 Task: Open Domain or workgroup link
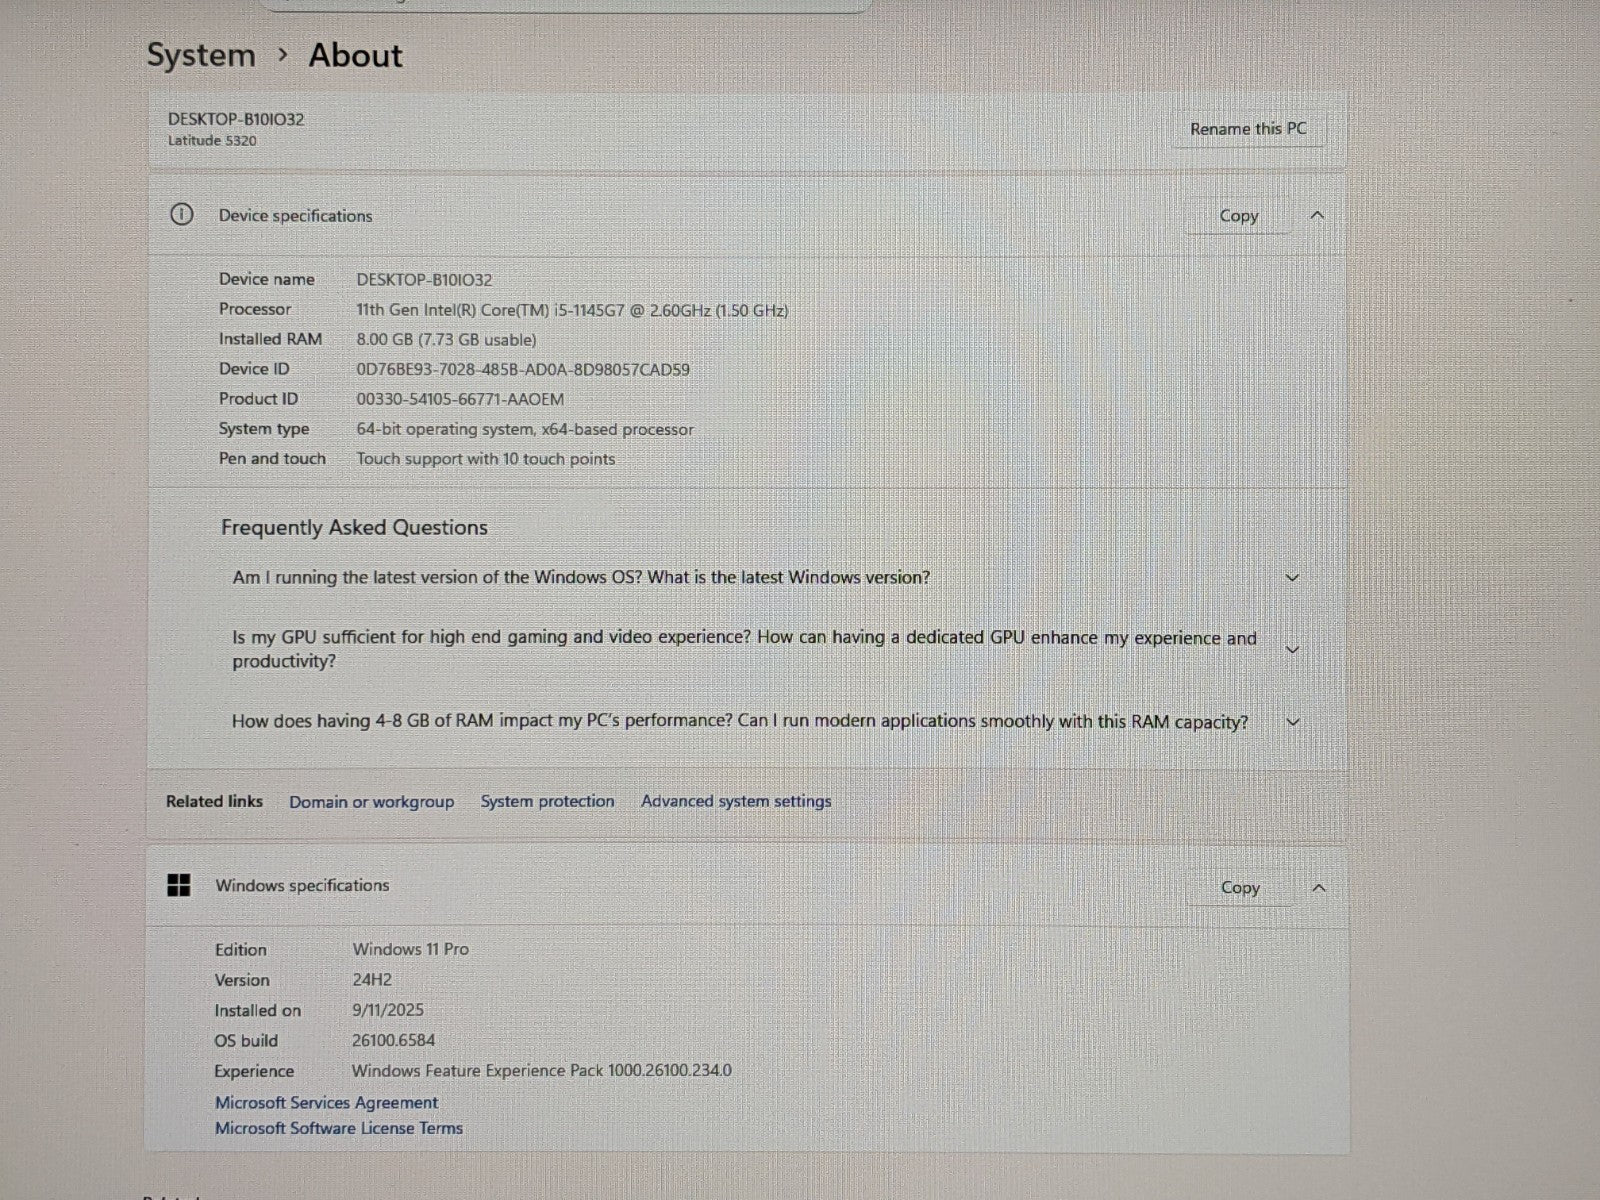coord(371,802)
